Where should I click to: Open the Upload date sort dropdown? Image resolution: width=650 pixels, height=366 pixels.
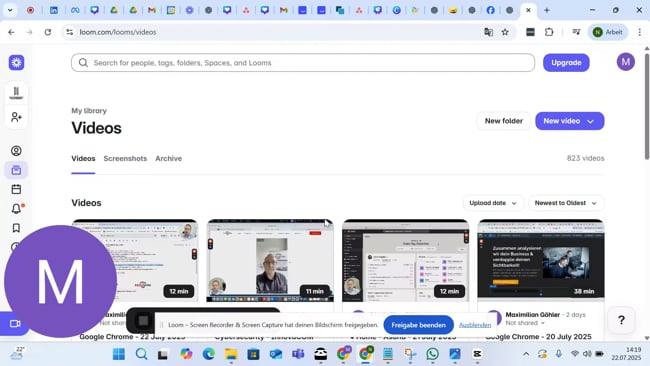pos(493,203)
